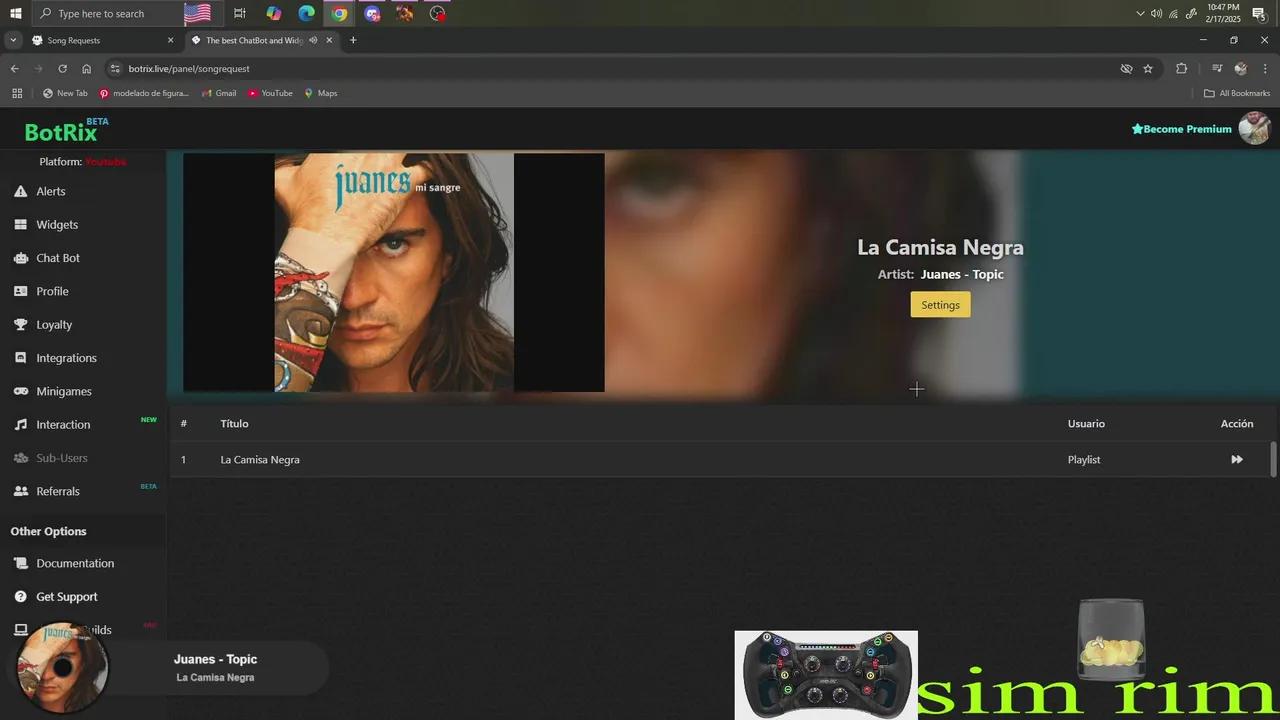Viewport: 1280px width, 720px height.
Task: Click the Juanes album cover thumbnail
Action: coord(394,272)
